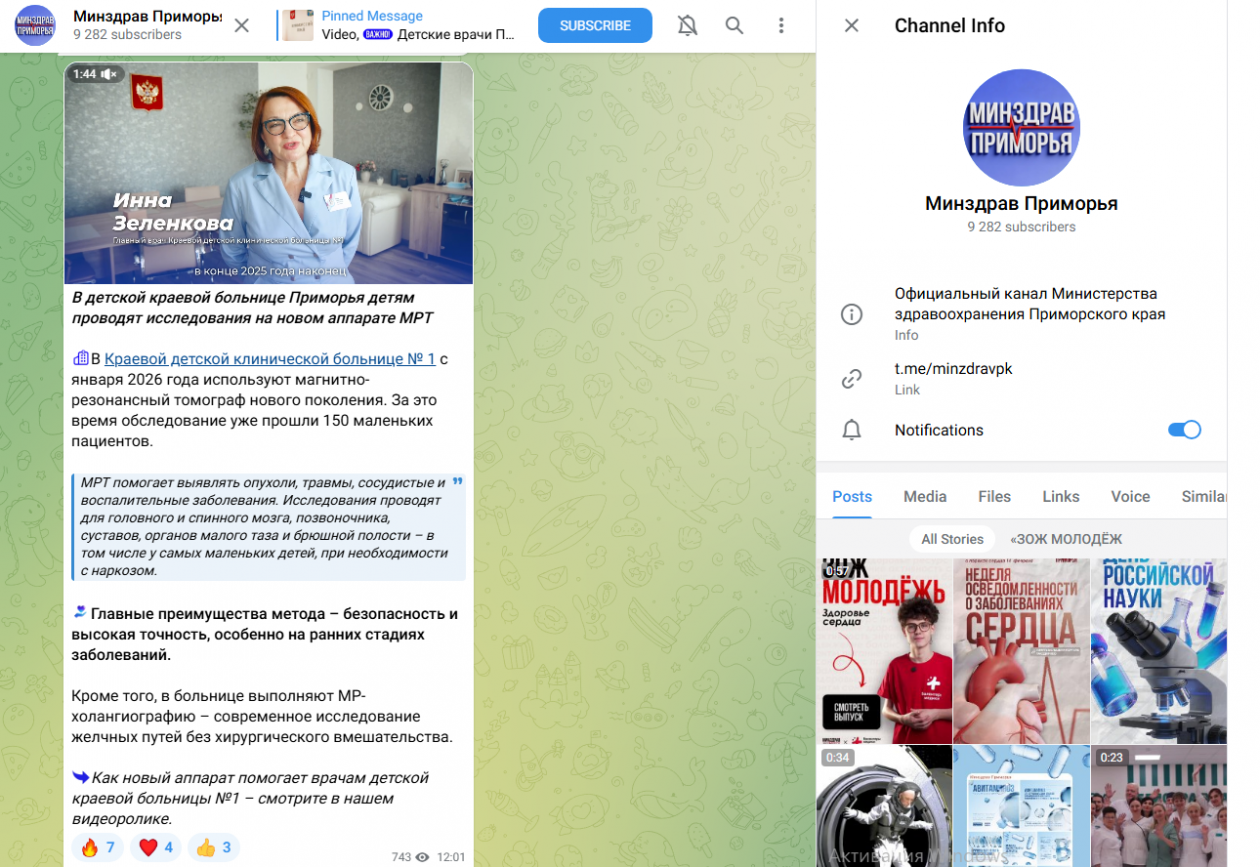The height and width of the screenshot is (867, 1260).
Task: Open the Links tab
Action: coord(1060,496)
